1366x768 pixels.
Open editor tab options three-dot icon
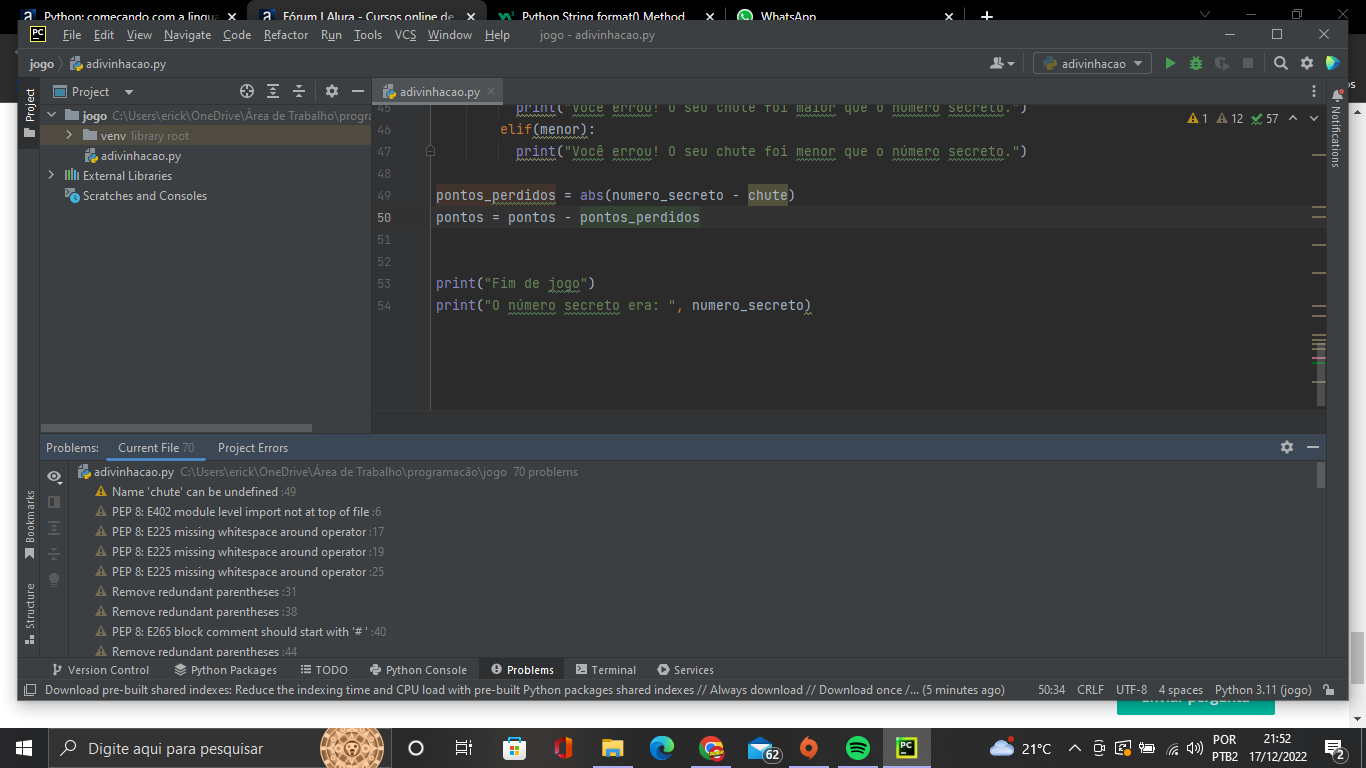tap(1314, 91)
